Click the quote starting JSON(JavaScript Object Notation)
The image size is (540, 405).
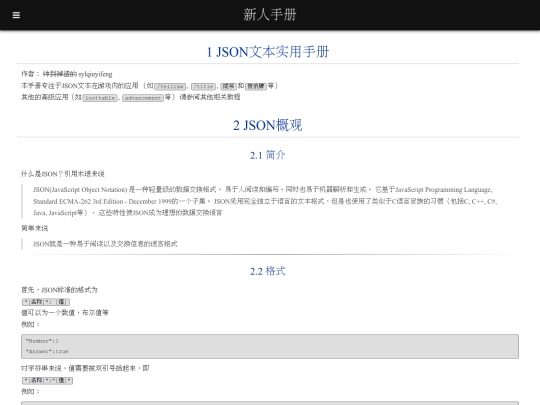click(263, 190)
